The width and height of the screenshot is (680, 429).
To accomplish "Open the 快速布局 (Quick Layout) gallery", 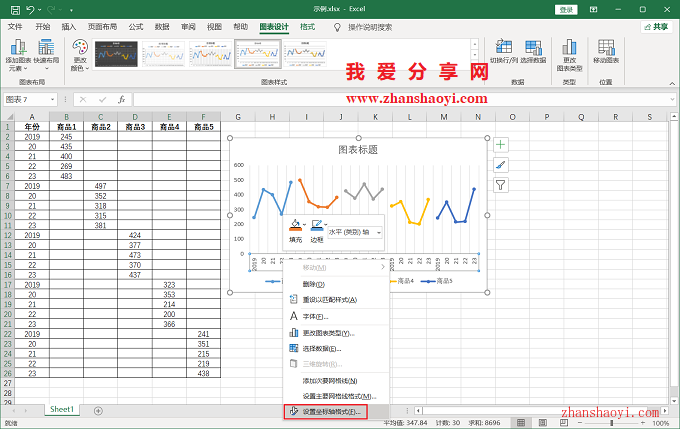I will [46, 55].
